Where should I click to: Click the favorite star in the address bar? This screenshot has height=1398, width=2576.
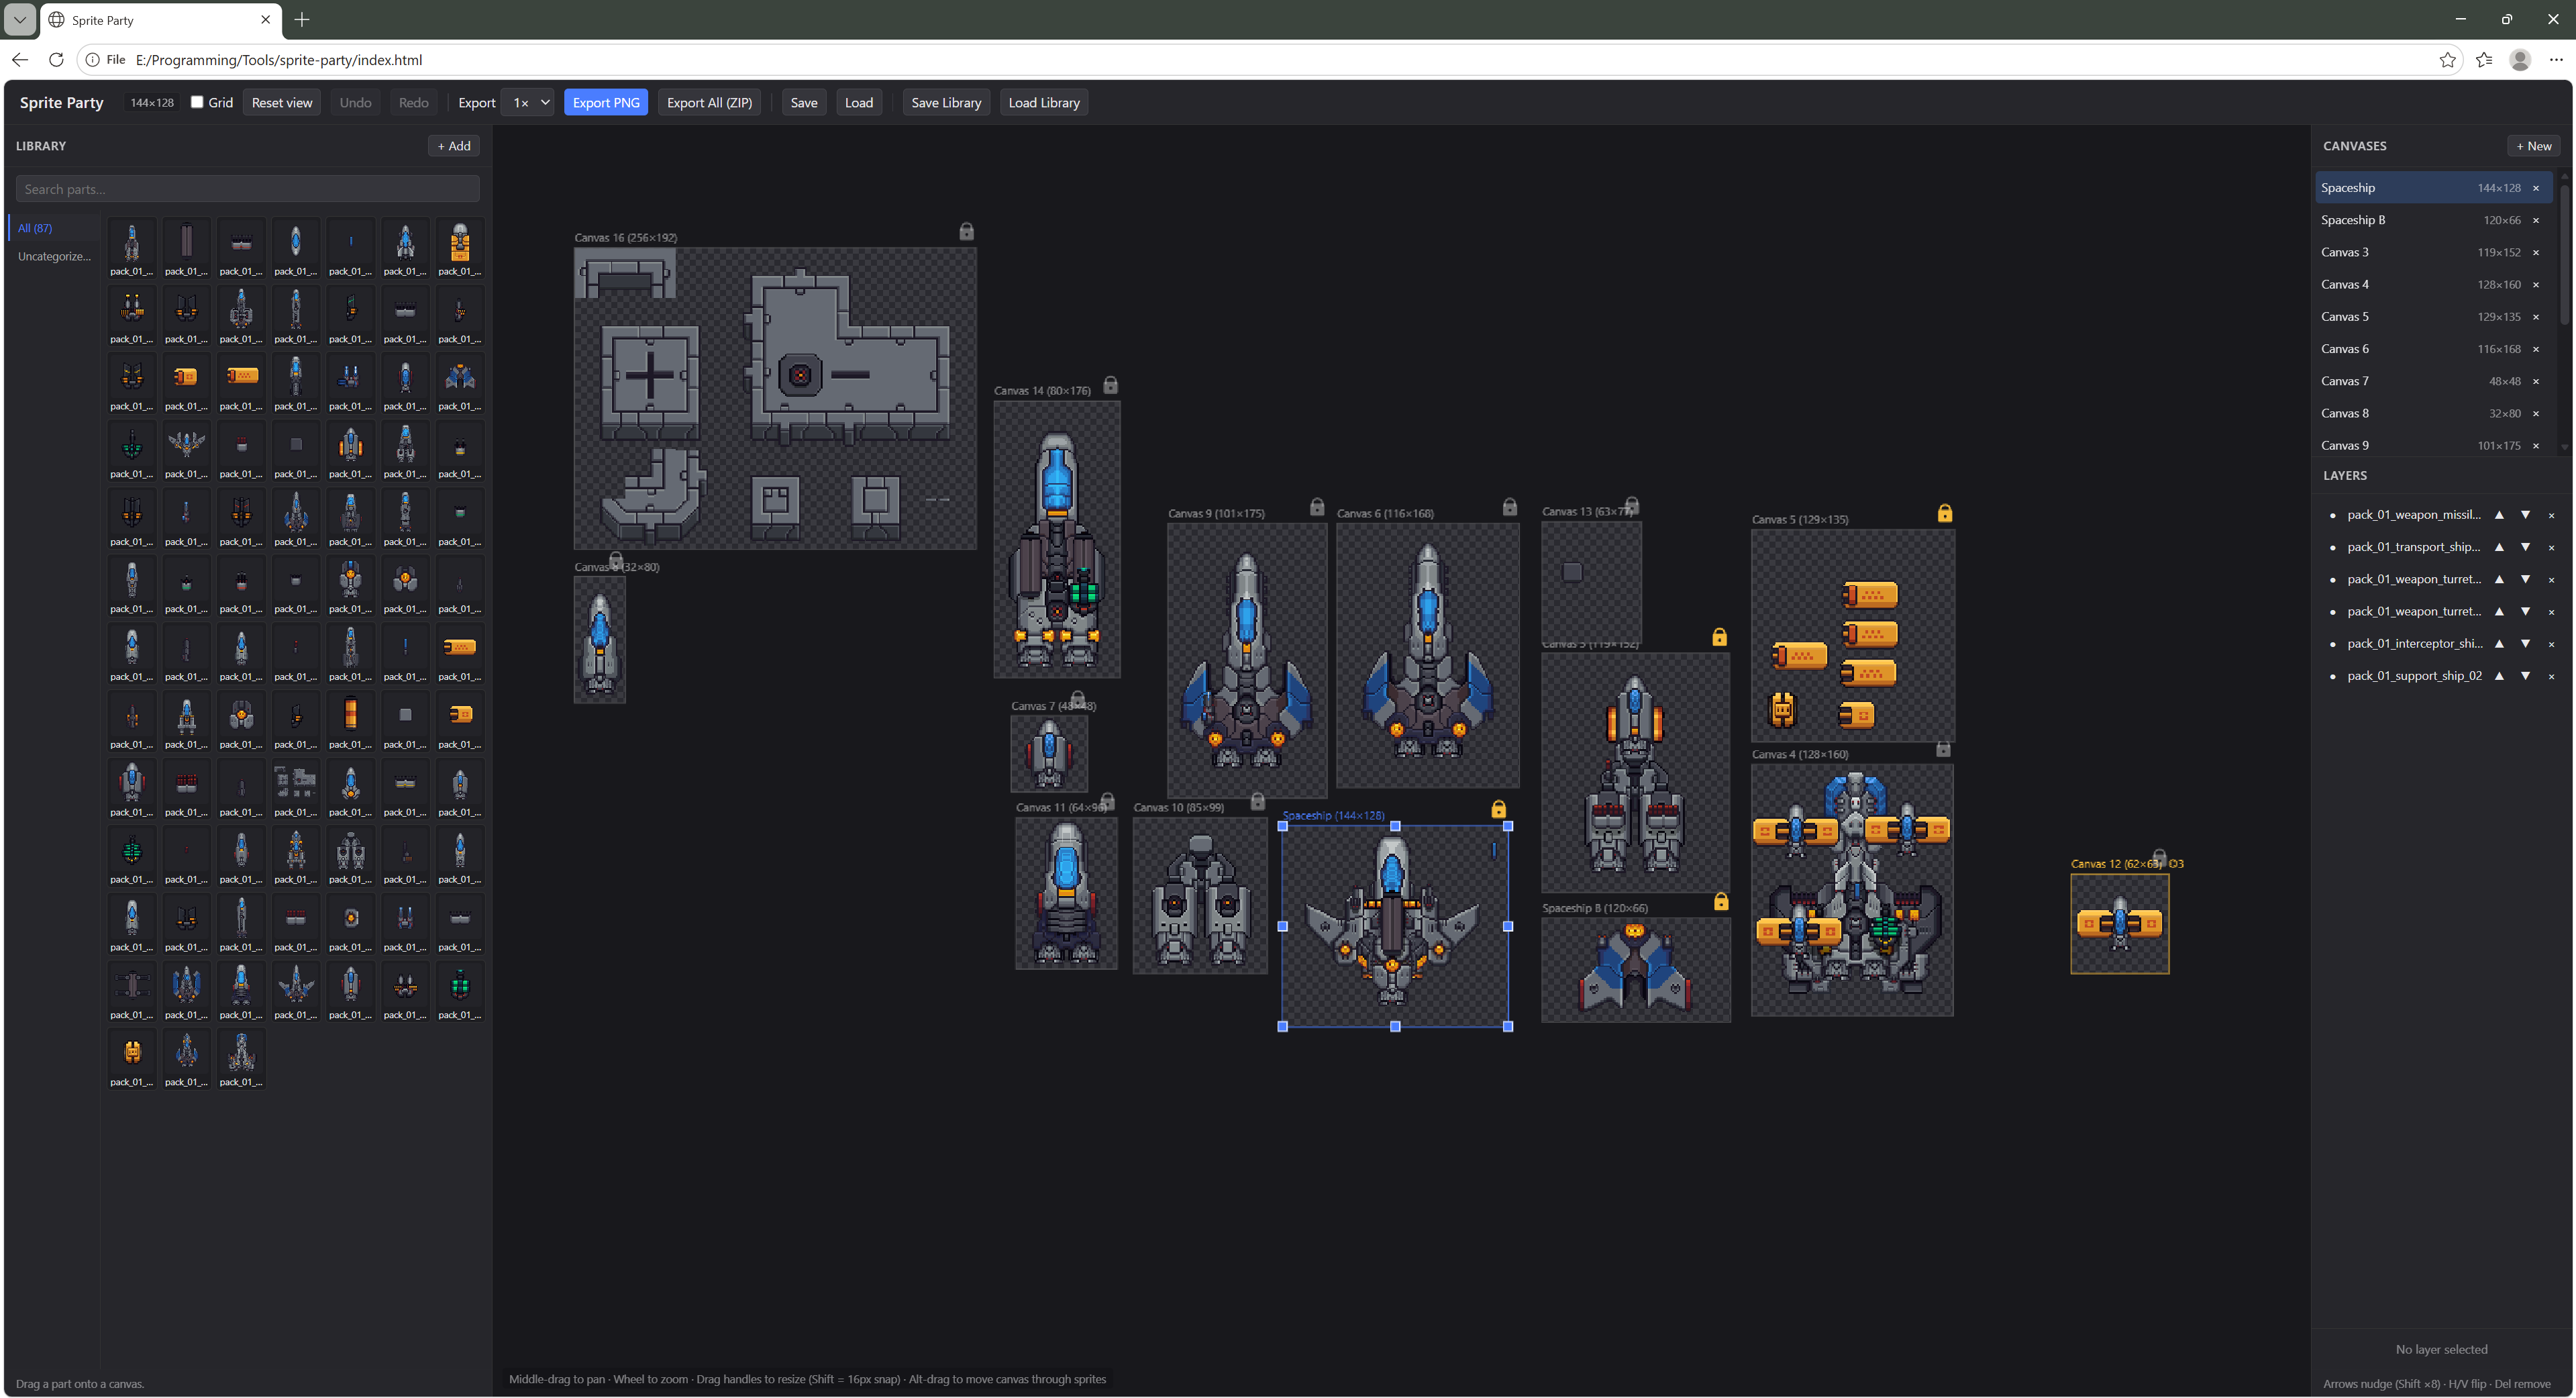[2447, 60]
